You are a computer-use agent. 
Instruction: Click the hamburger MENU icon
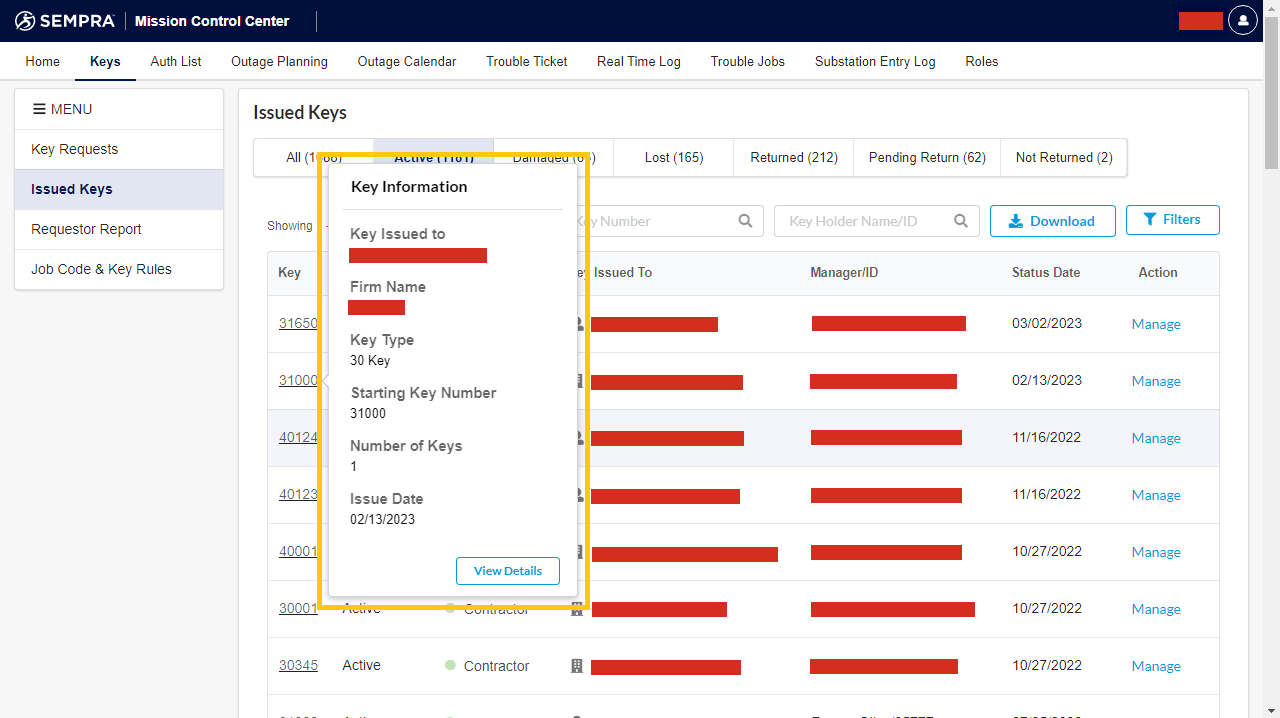tap(39, 109)
